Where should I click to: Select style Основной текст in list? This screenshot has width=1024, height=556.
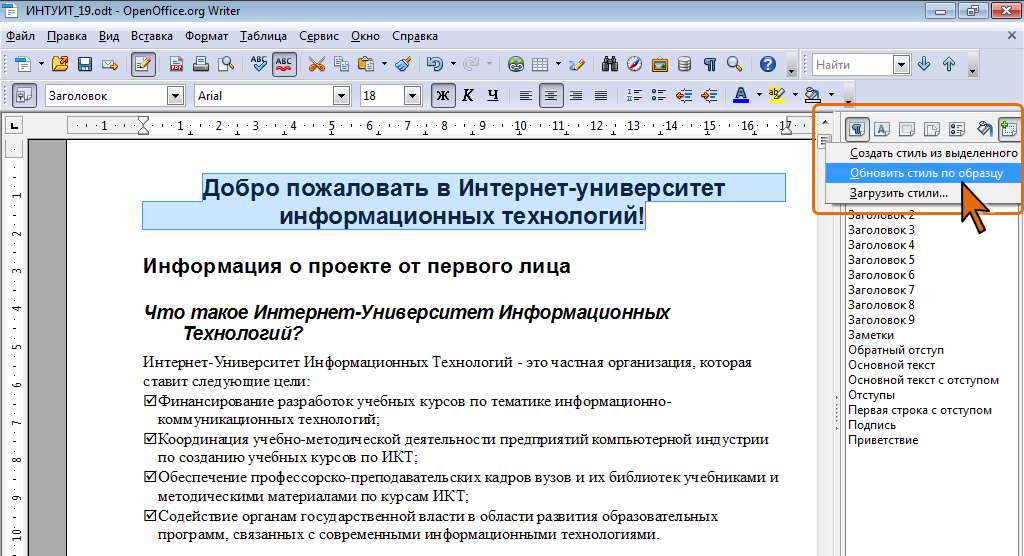click(x=891, y=365)
